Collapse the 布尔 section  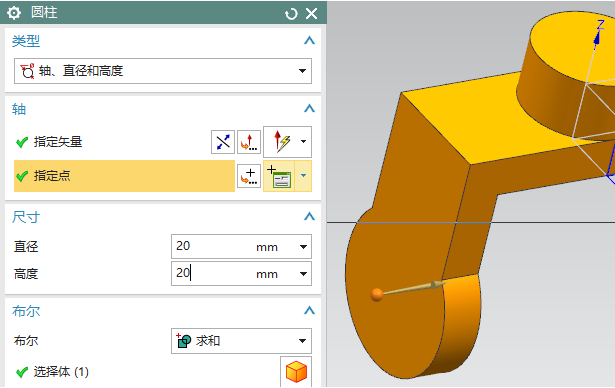[309, 311]
